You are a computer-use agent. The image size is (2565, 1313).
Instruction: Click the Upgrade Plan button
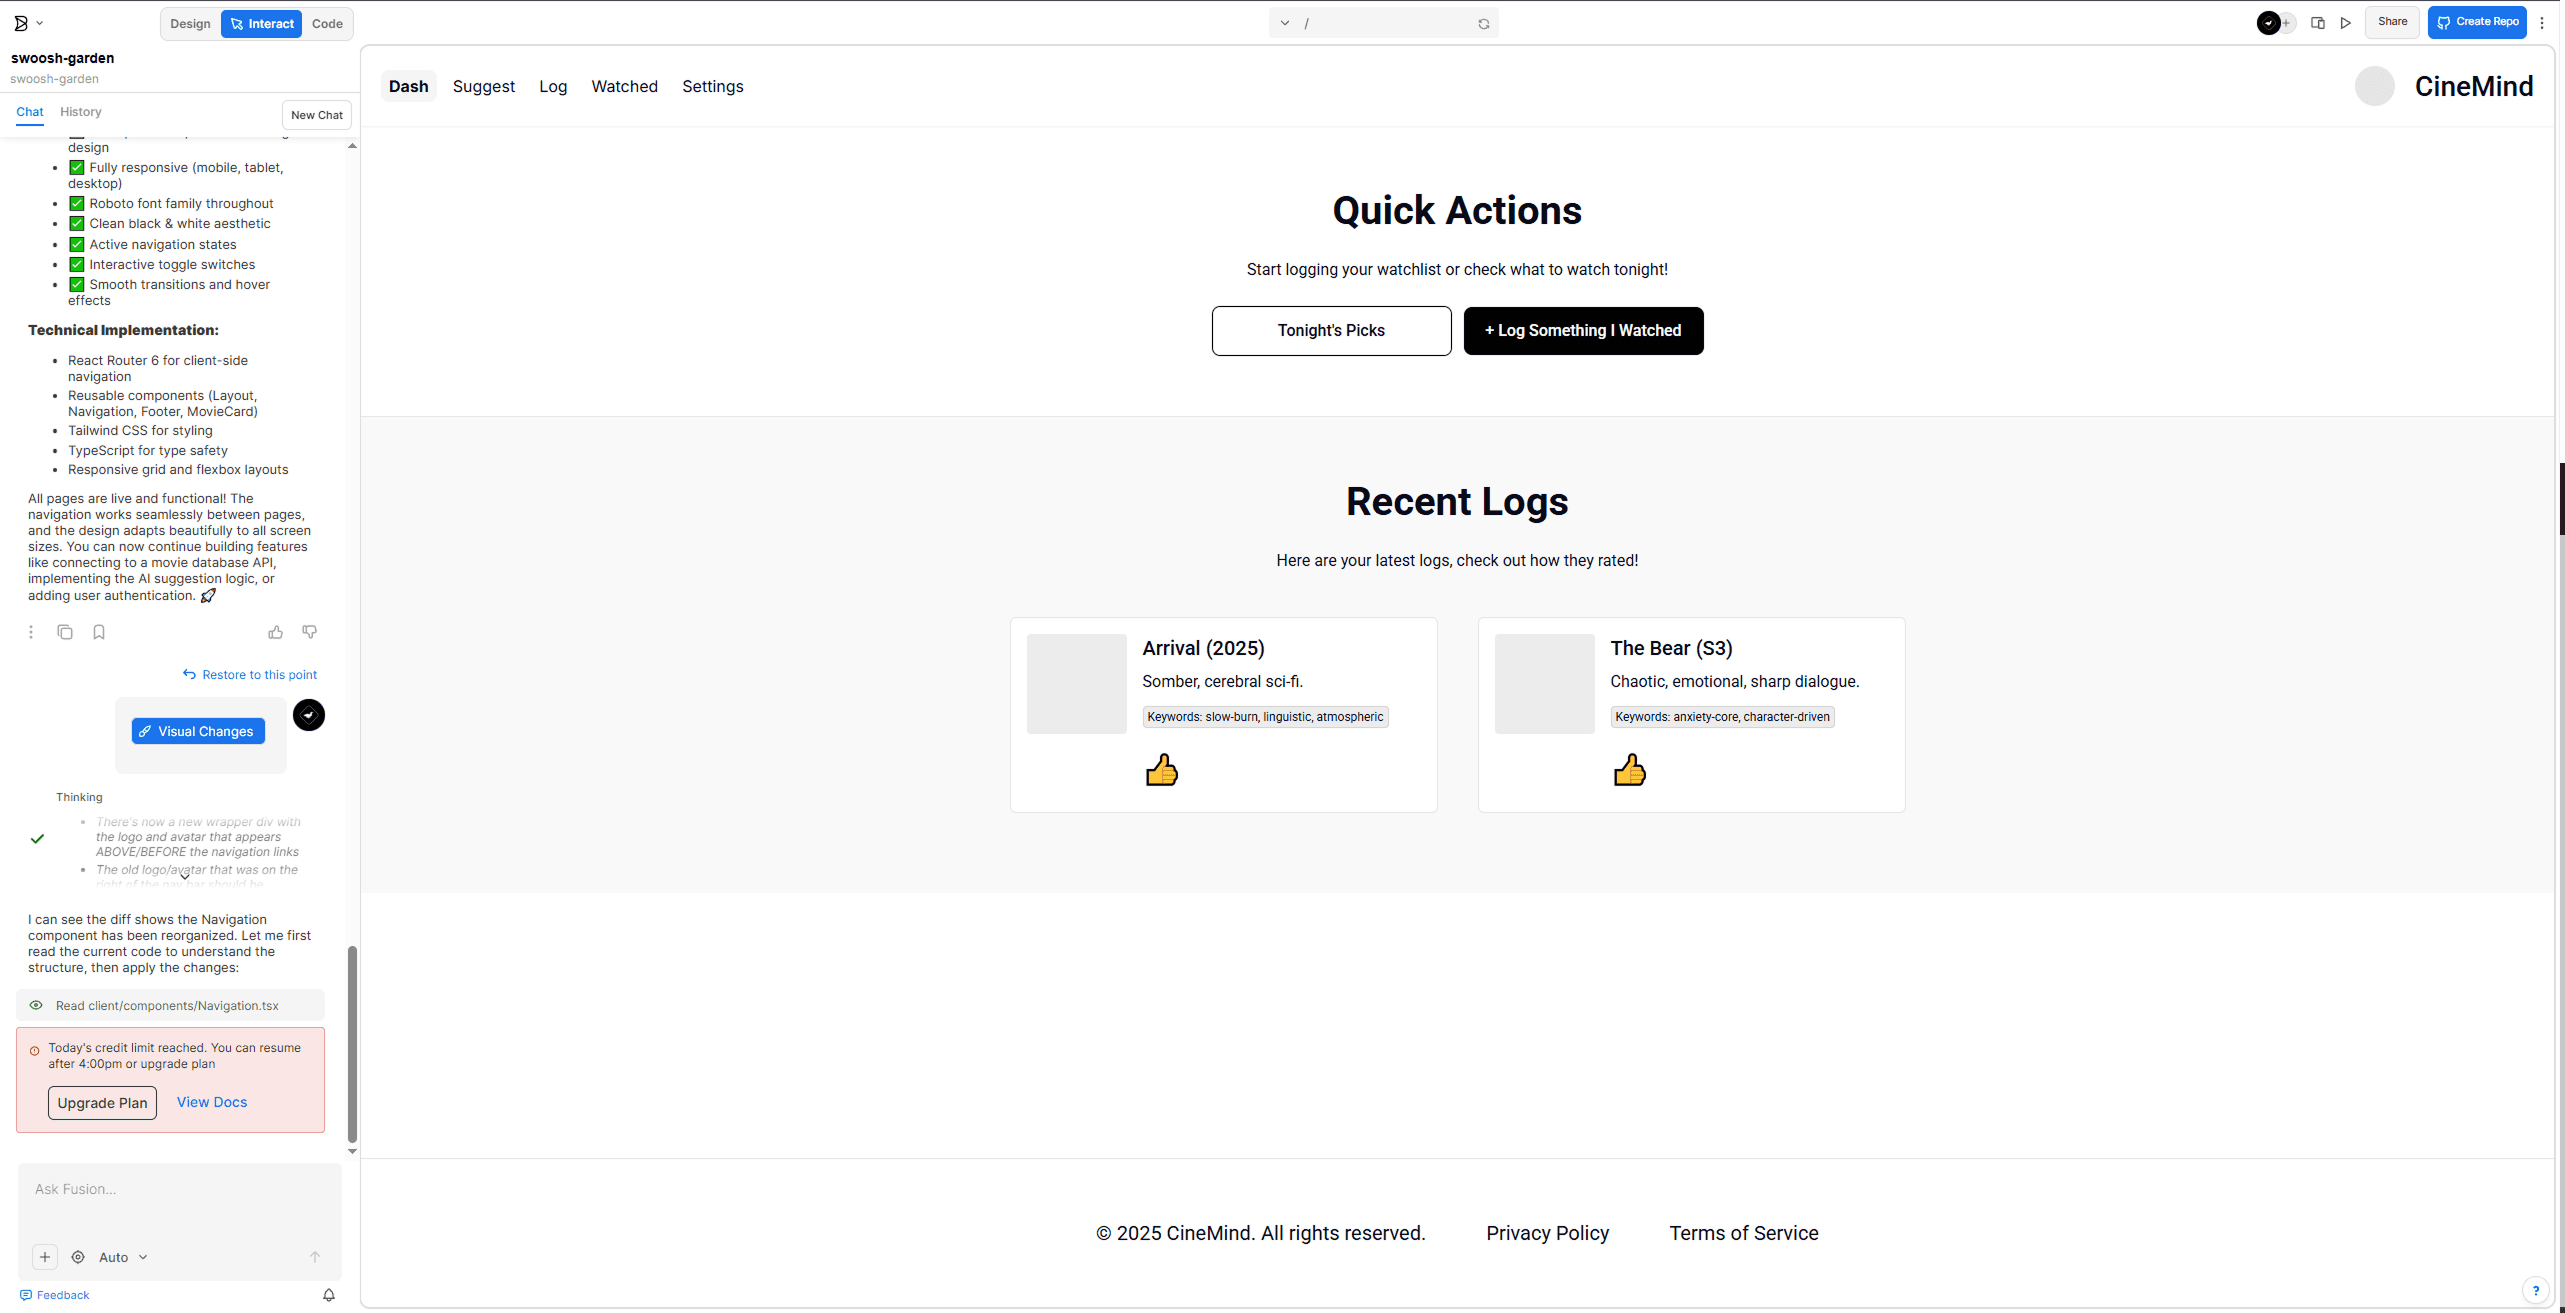[102, 1103]
